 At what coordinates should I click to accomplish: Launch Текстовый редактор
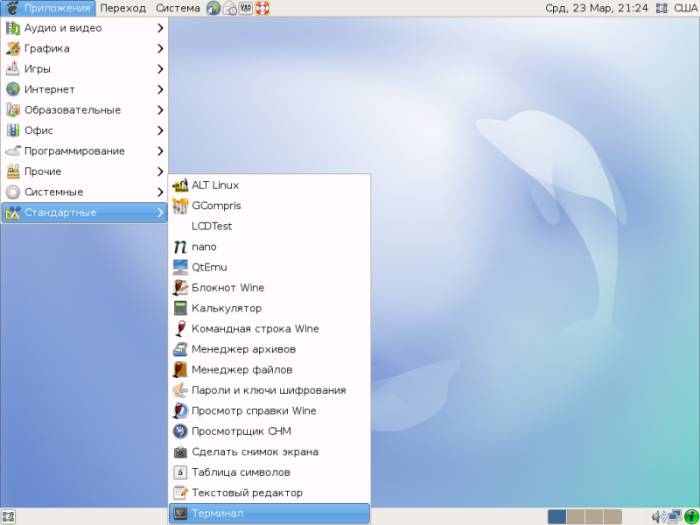(x=269, y=493)
